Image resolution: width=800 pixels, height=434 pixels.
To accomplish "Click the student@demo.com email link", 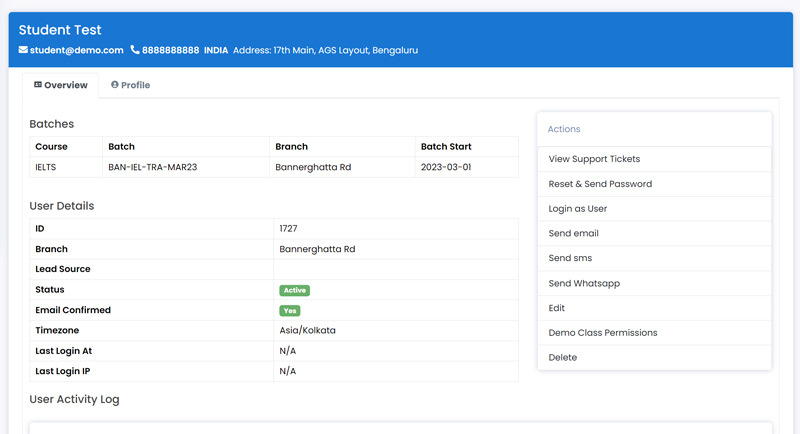I will (x=77, y=50).
